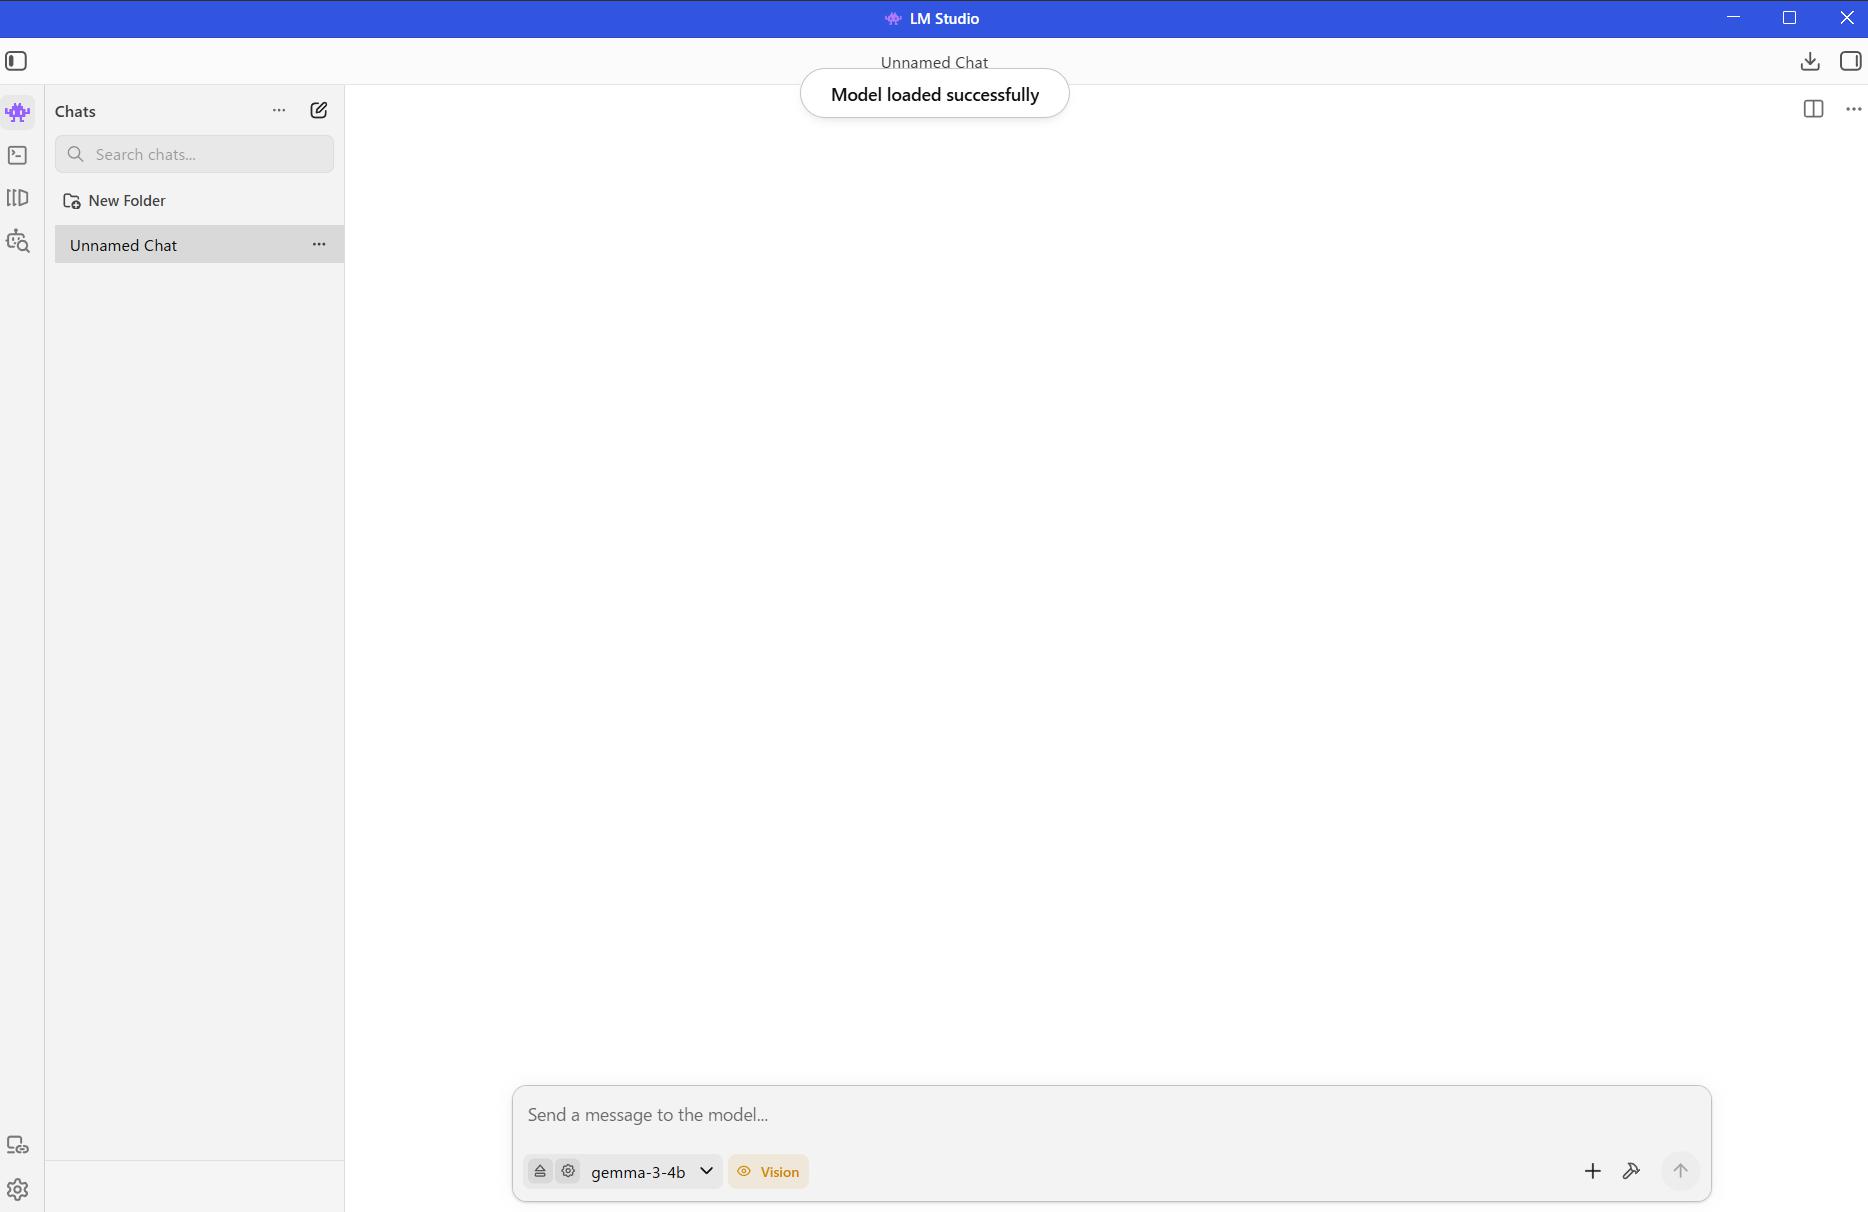Open Chats panel more options menu

click(x=279, y=111)
